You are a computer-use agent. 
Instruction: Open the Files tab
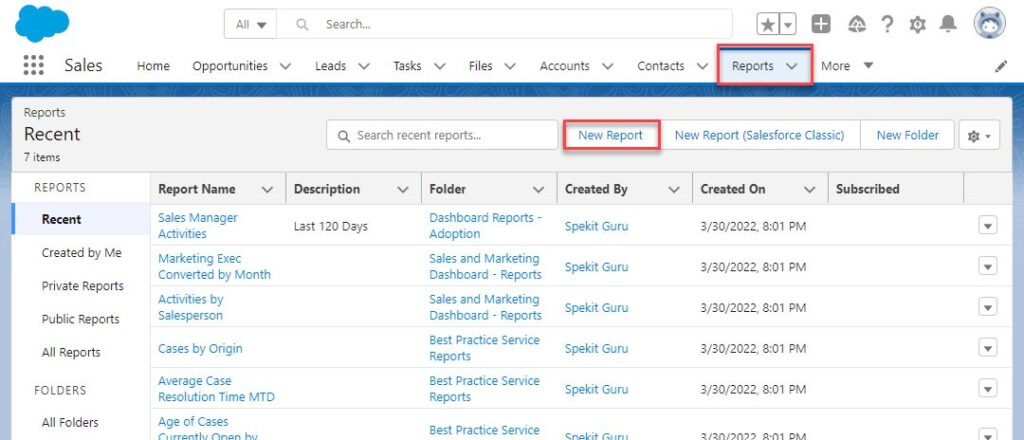(x=481, y=66)
